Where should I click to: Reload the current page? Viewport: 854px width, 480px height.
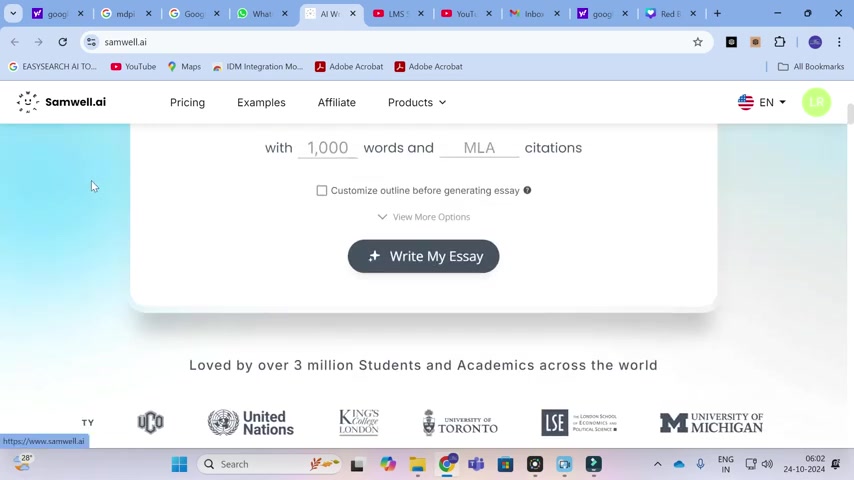coord(63,42)
